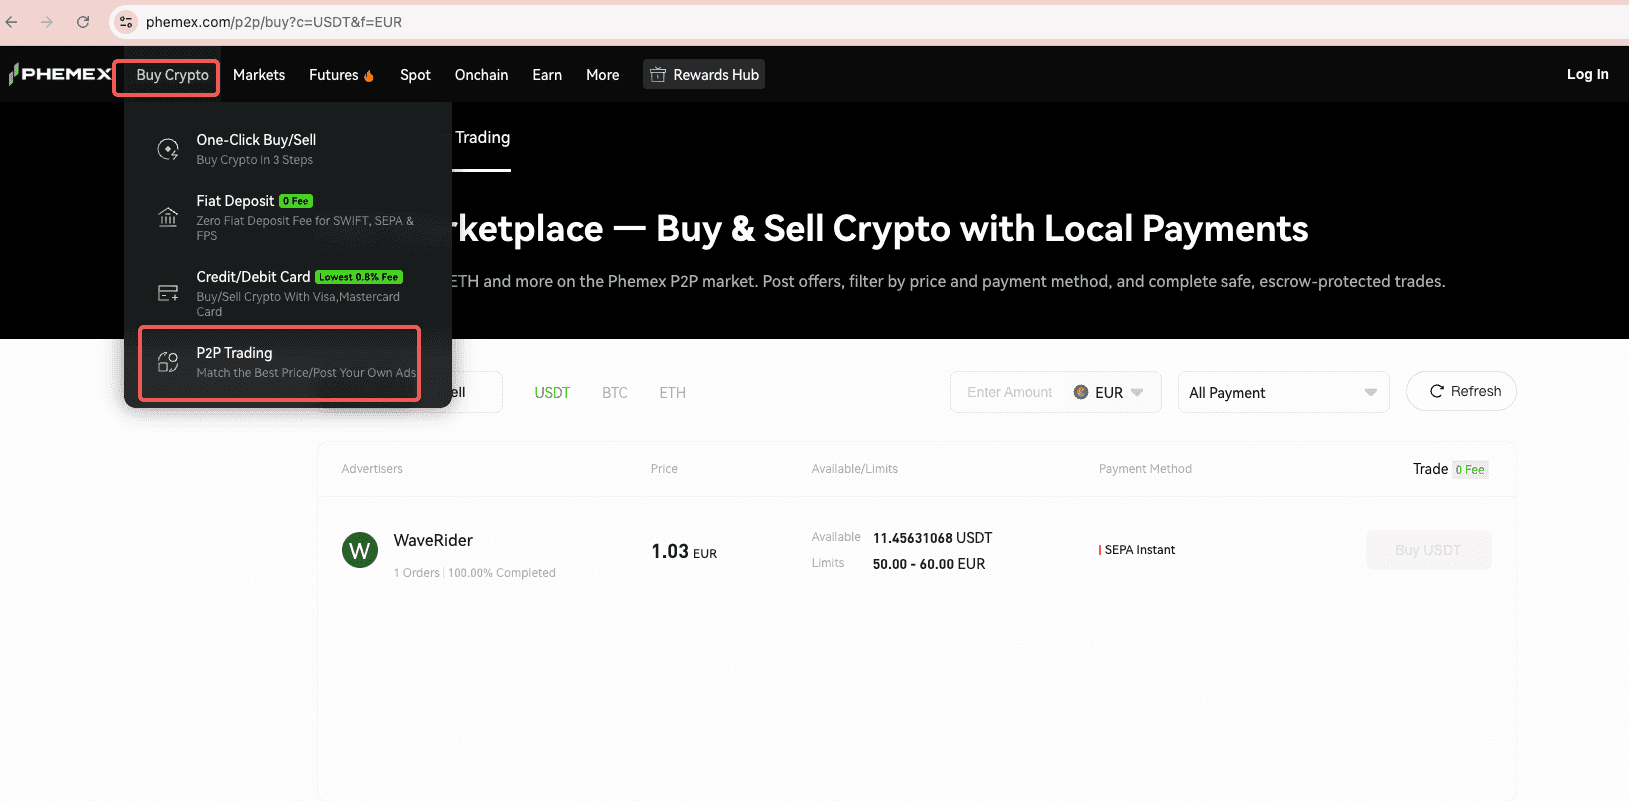Click the flame icon next to Futures

click(369, 76)
